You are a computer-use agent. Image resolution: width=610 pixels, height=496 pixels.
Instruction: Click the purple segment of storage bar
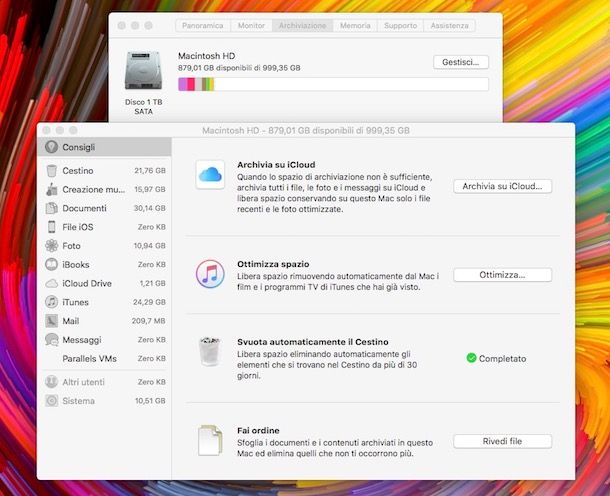pos(183,84)
